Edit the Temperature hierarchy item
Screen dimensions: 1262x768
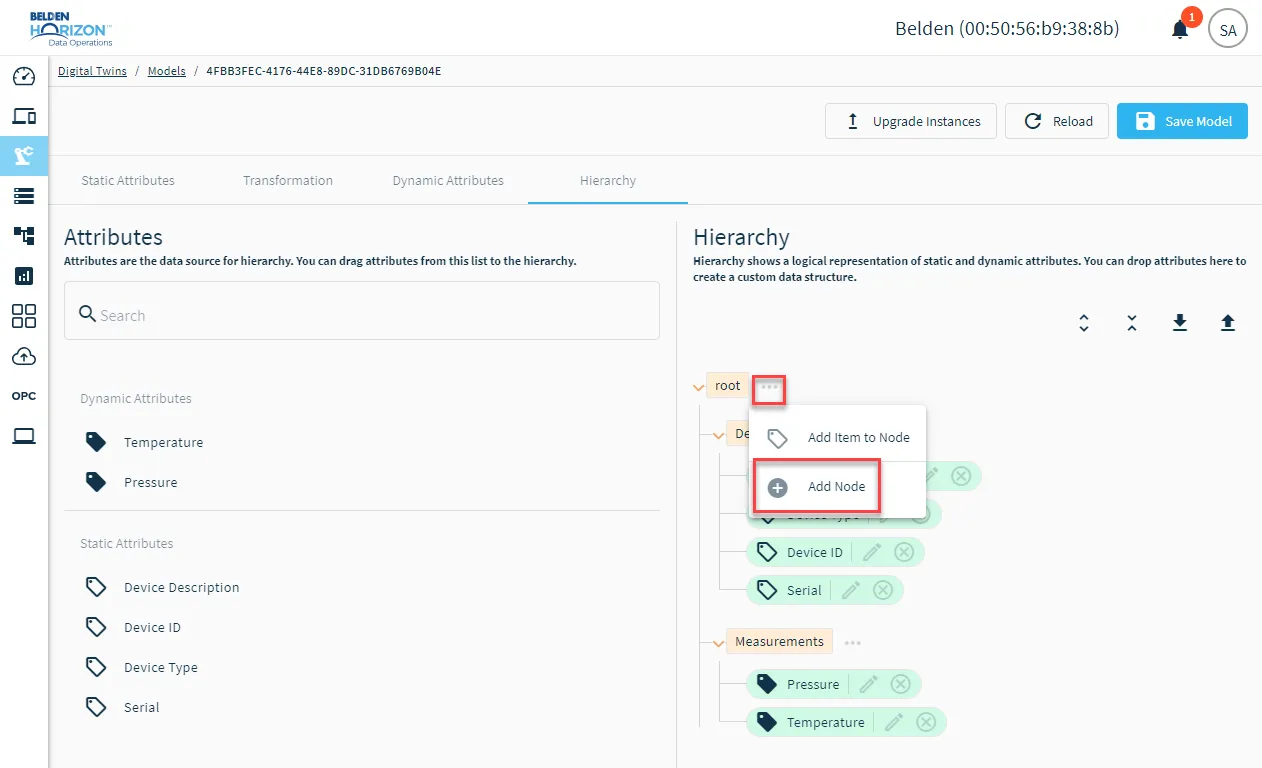(x=894, y=722)
